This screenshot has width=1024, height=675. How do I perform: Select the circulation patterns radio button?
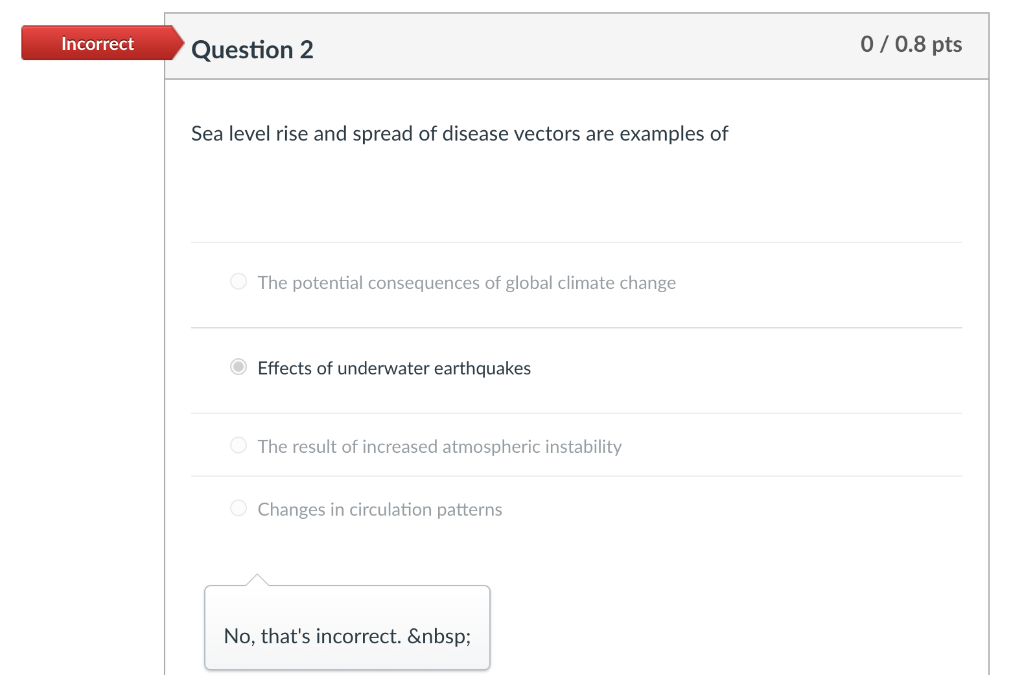tap(238, 509)
